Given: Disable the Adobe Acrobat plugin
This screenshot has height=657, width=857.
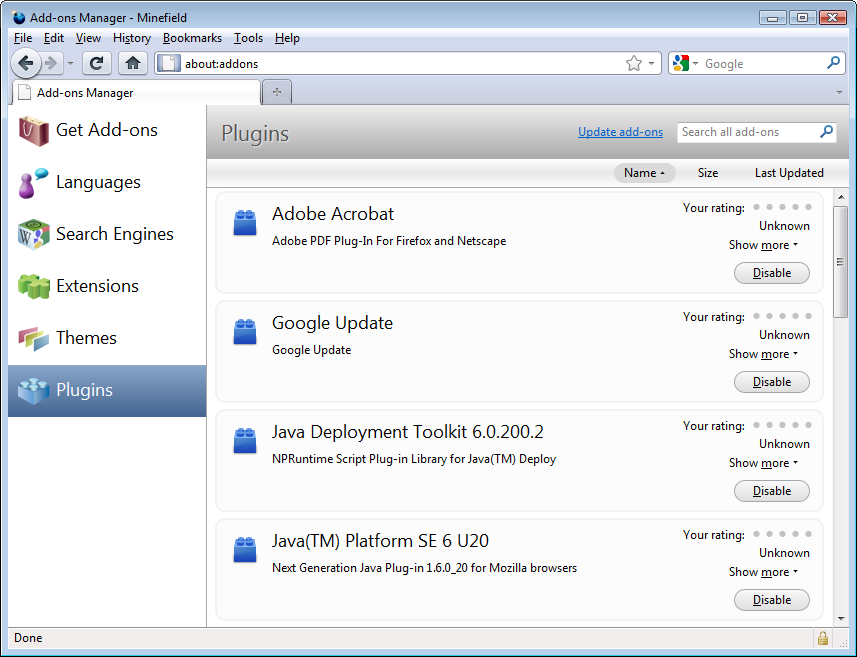Looking at the screenshot, I should pyautogui.click(x=772, y=273).
